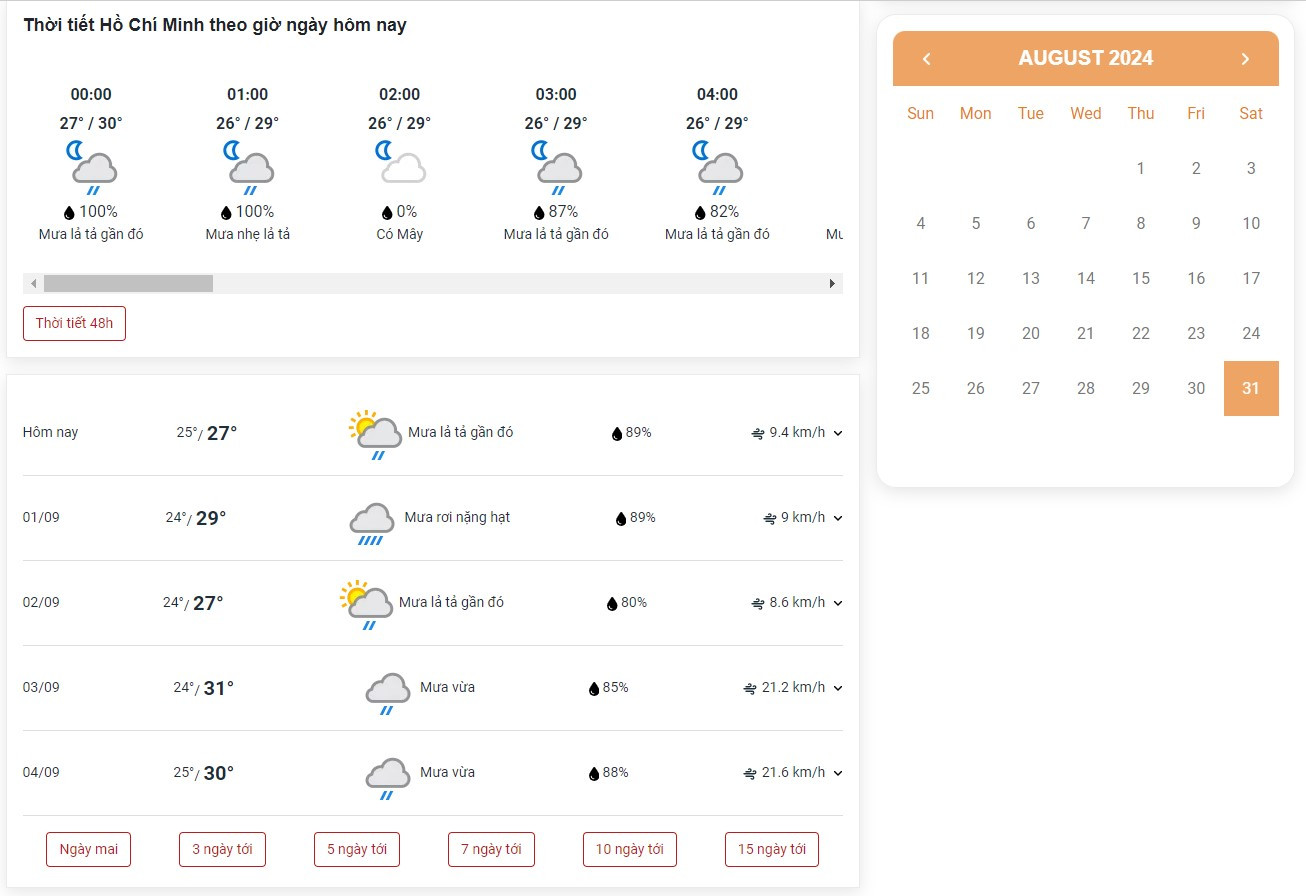The image size is (1306, 896).
Task: Click the wind icon beside 8.6 km/h
Action: pyautogui.click(x=758, y=603)
